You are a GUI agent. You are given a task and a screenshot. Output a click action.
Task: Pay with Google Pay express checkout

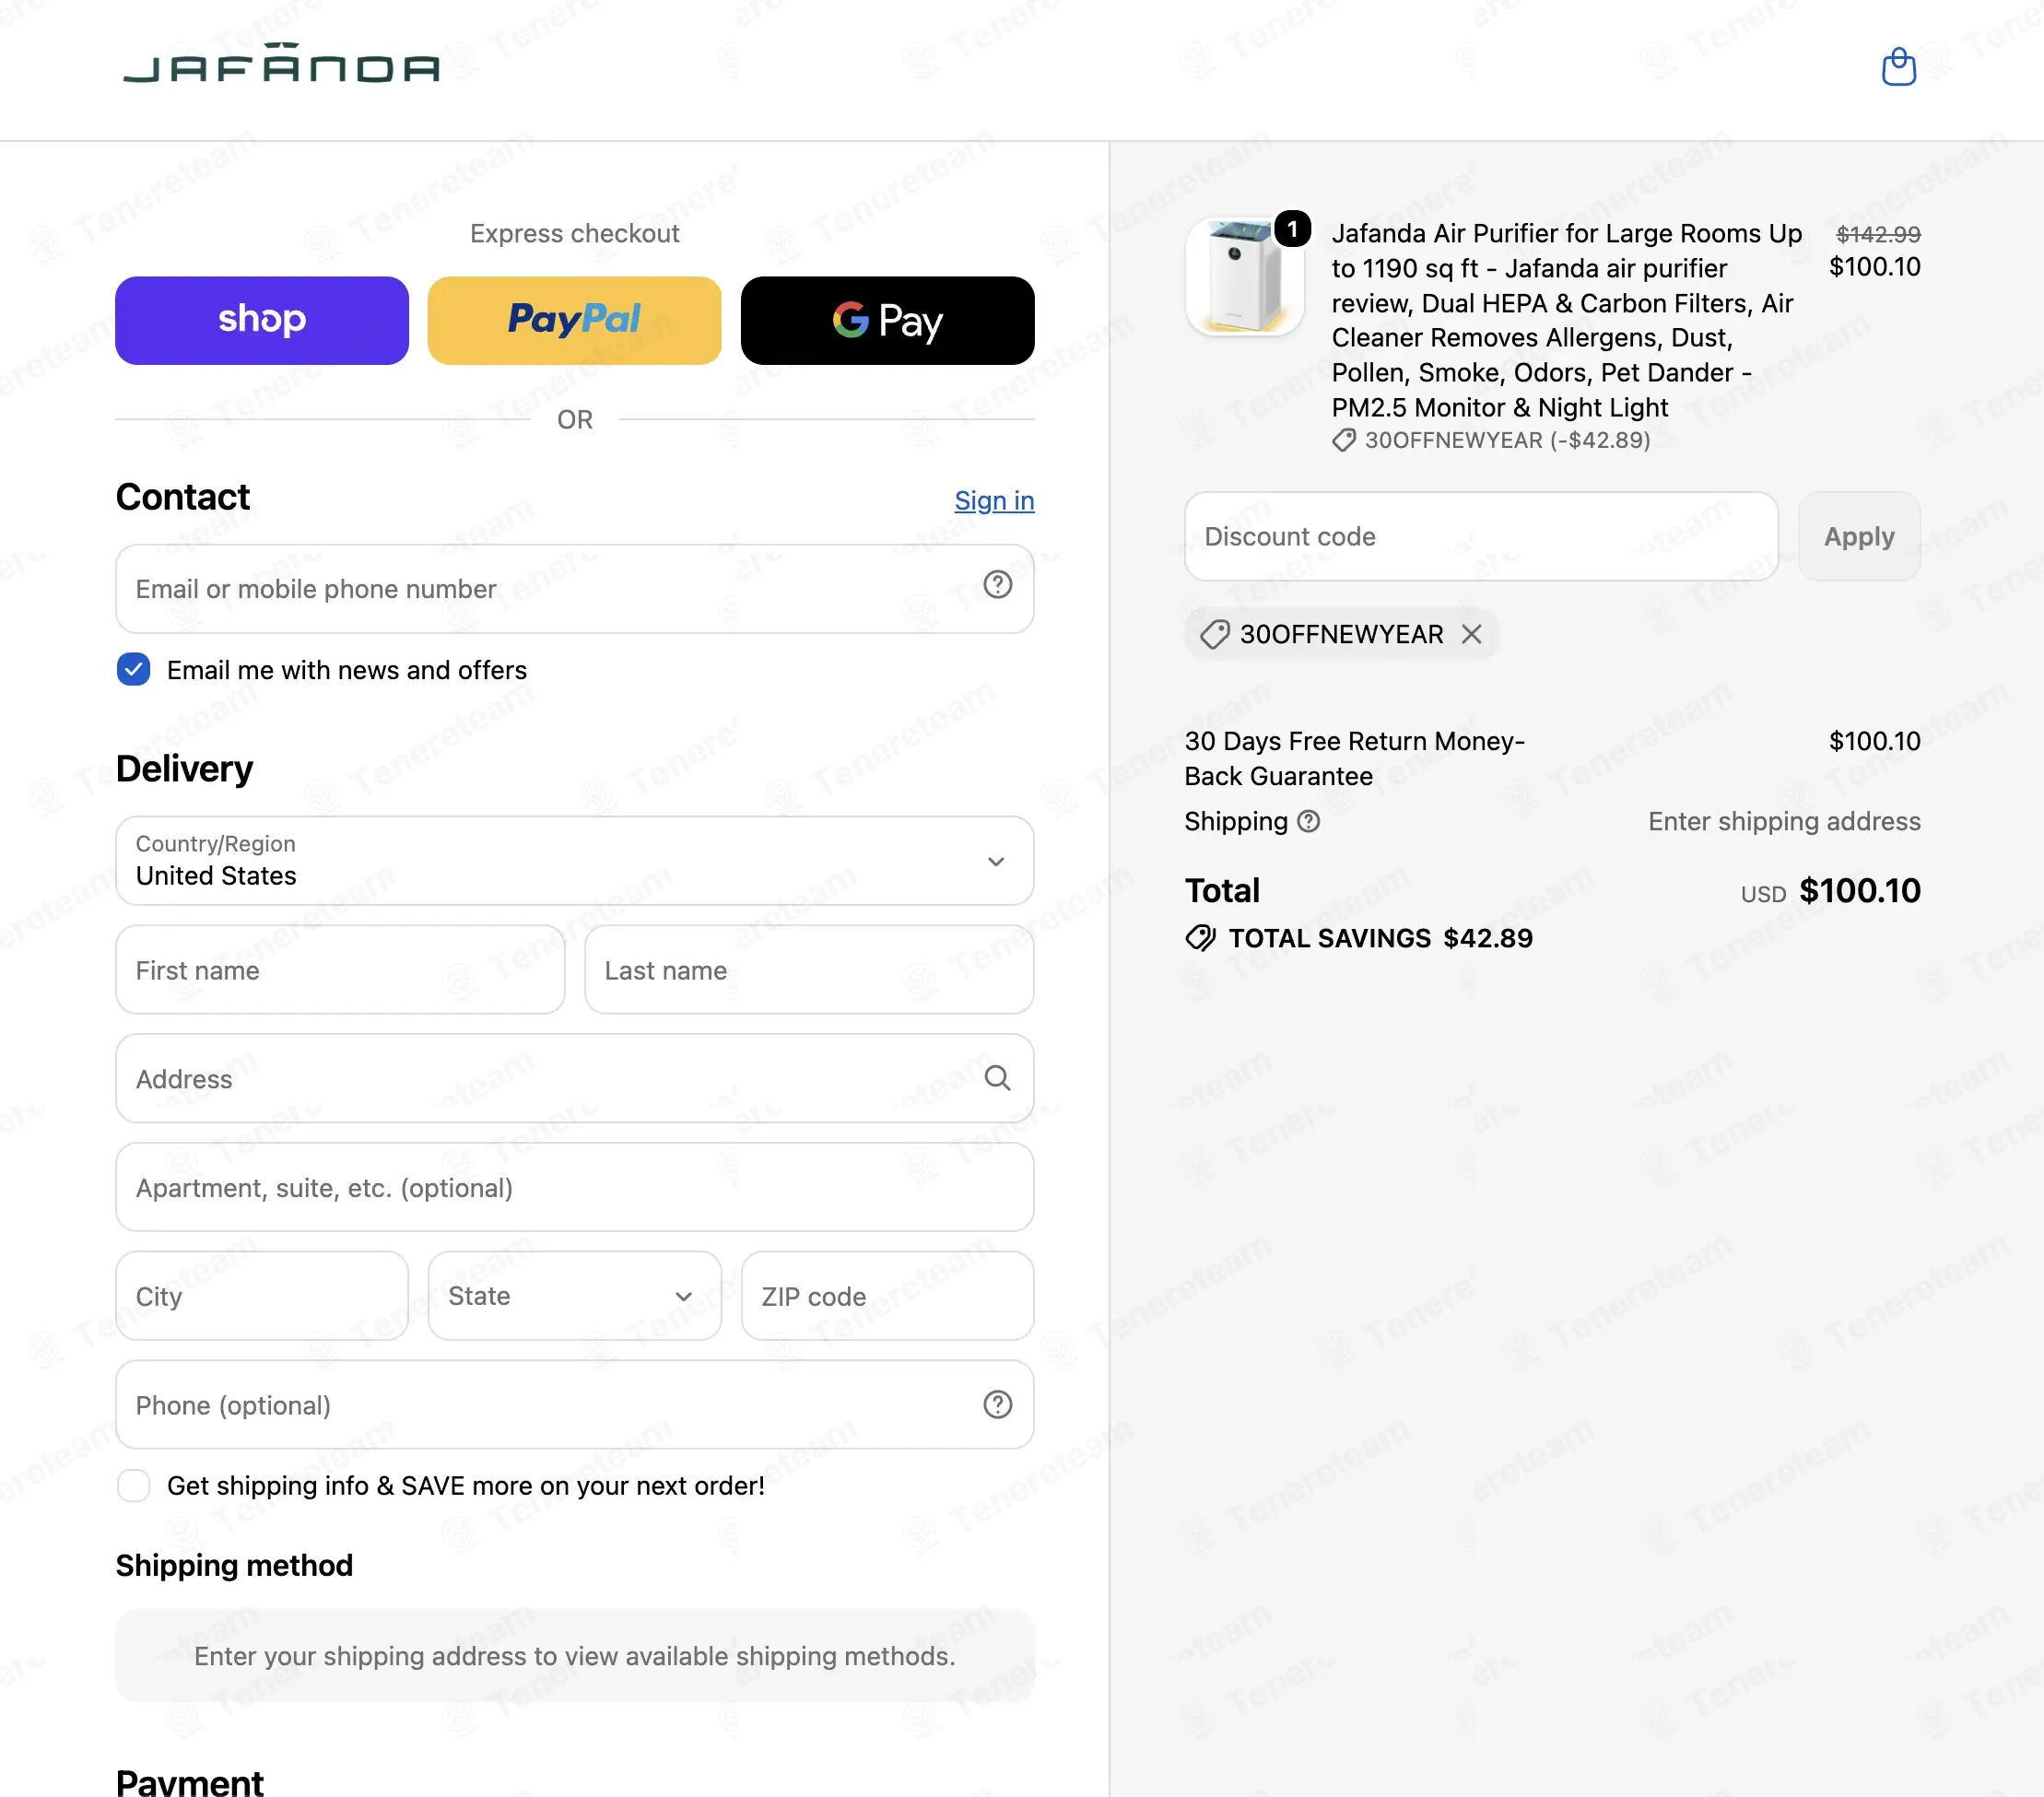point(888,320)
